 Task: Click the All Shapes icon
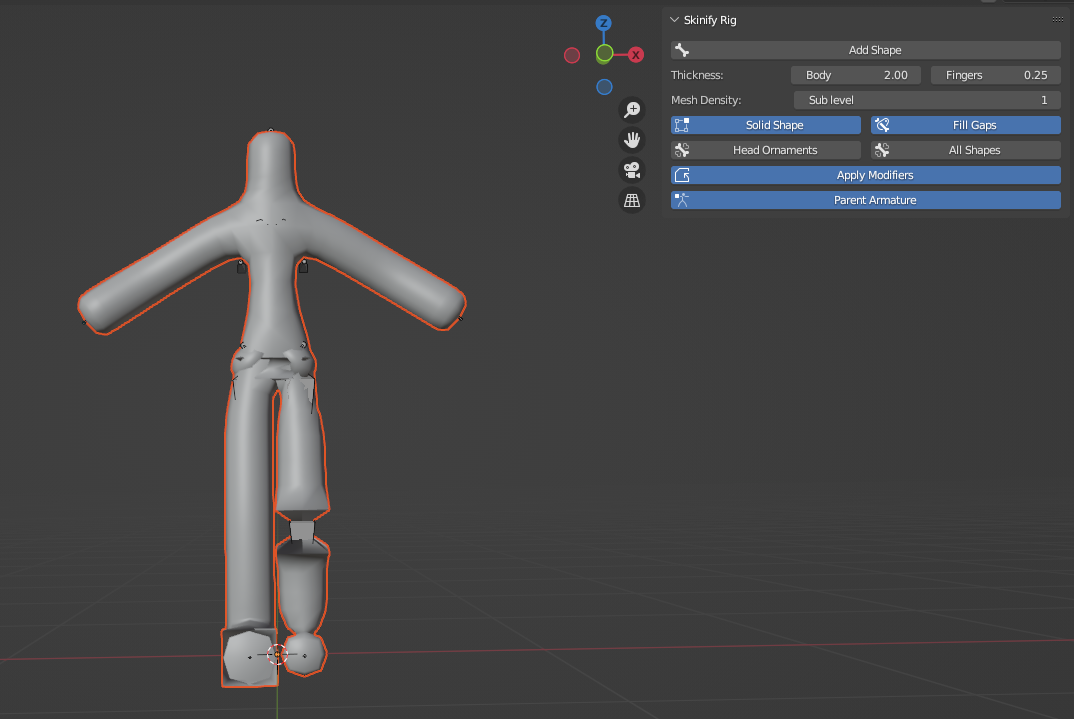pyautogui.click(x=882, y=150)
